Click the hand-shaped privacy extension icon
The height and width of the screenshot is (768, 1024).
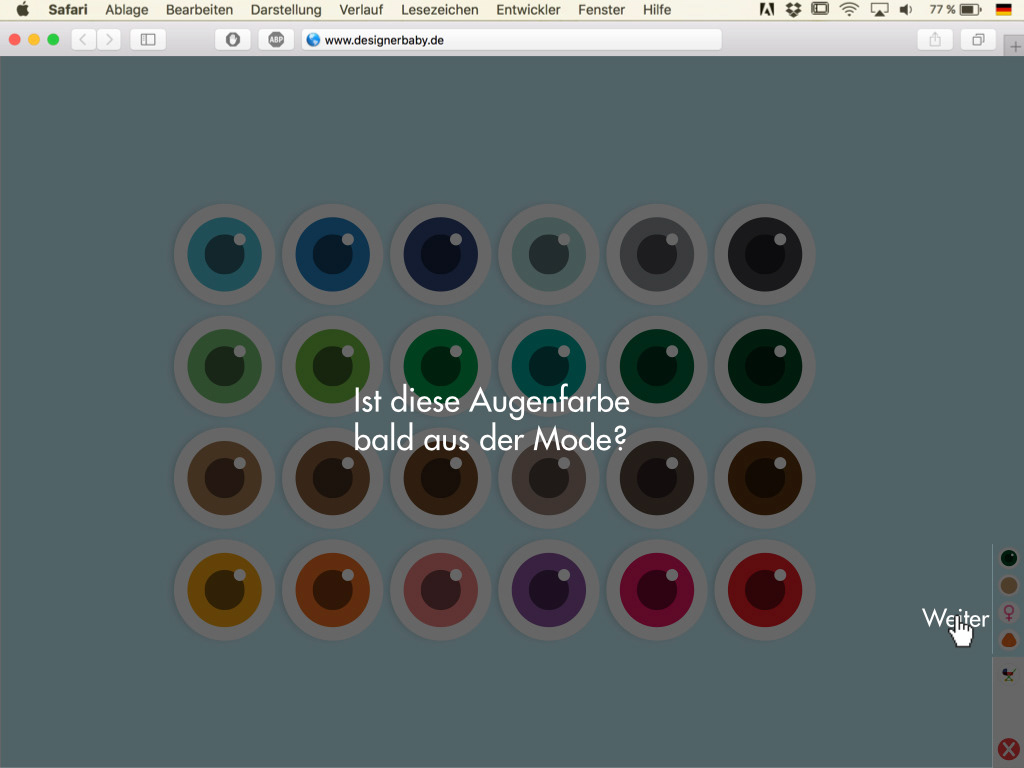click(x=232, y=40)
